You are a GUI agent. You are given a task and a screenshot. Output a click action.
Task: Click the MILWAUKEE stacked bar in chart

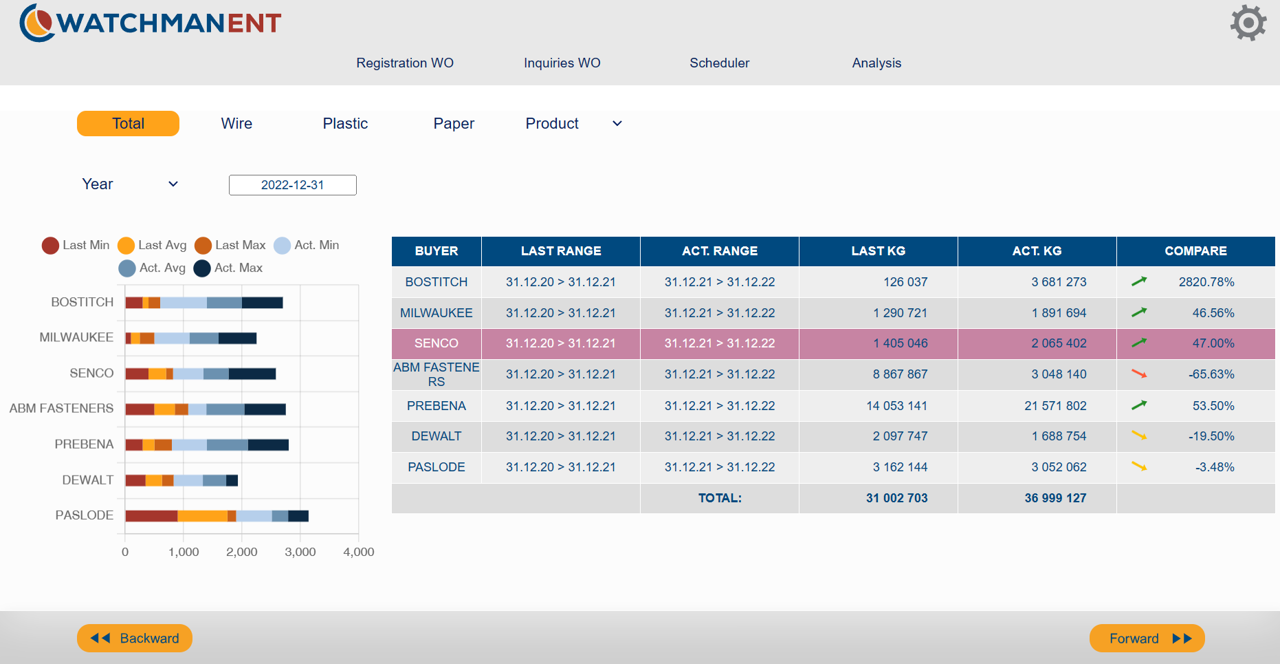pos(191,338)
